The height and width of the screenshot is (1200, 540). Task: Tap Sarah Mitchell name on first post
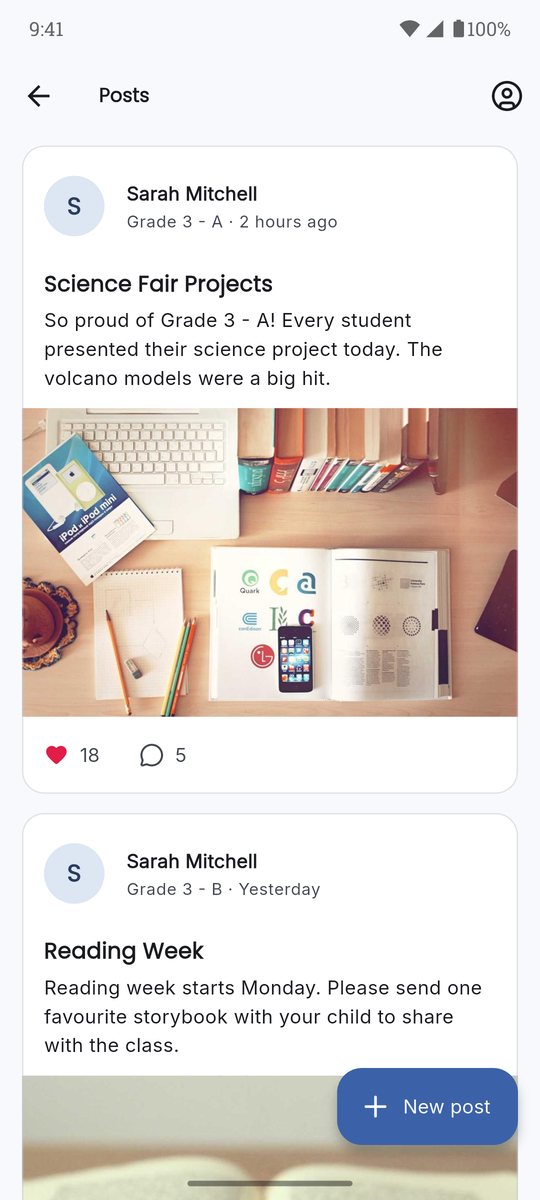click(192, 194)
